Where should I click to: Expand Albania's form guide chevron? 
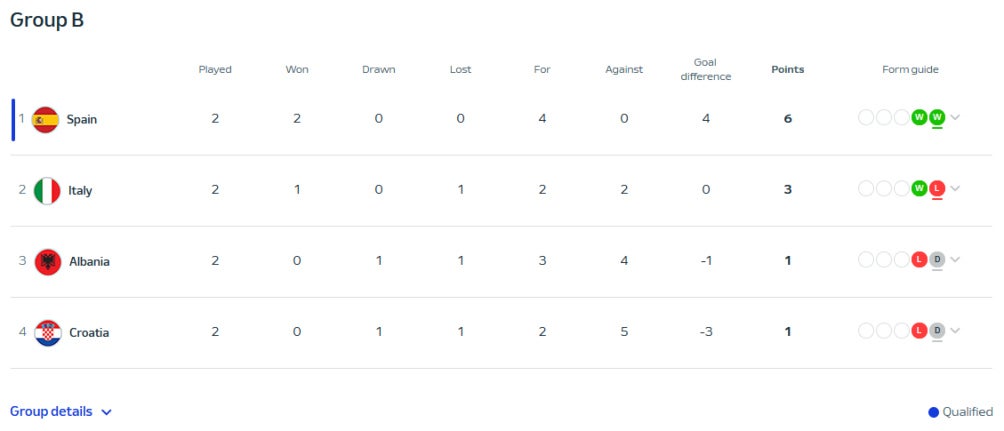coord(956,260)
